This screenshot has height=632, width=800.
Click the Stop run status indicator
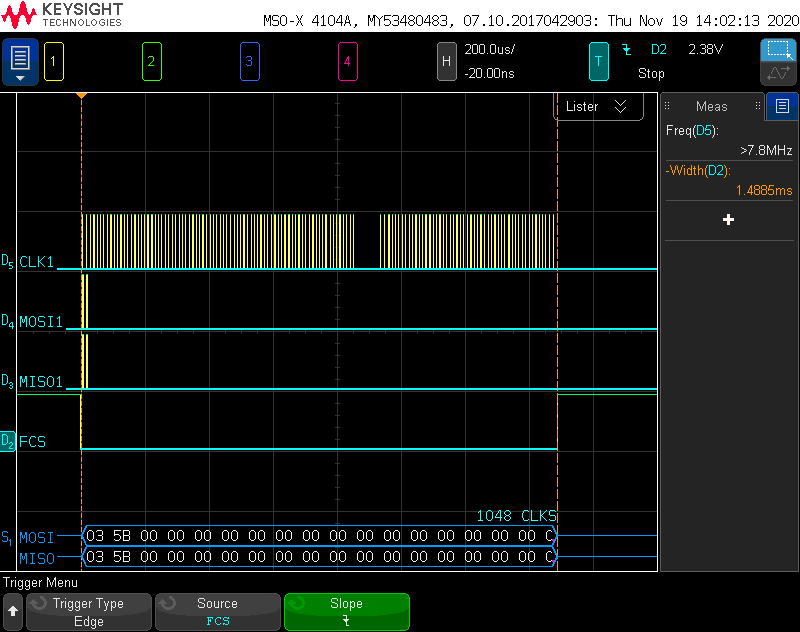[651, 73]
